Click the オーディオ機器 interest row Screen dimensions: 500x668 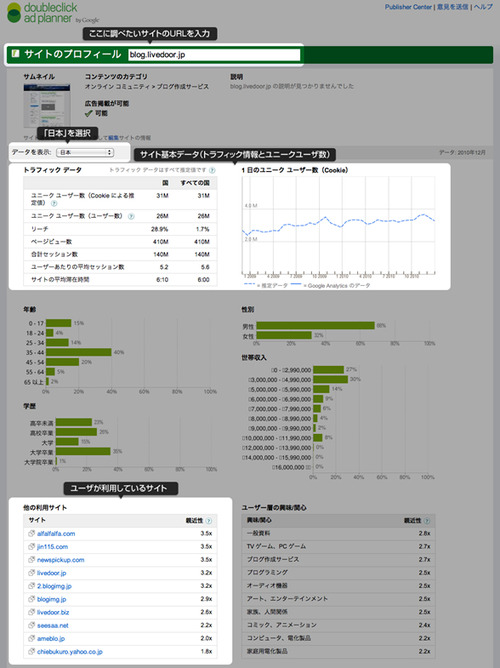click(338, 586)
